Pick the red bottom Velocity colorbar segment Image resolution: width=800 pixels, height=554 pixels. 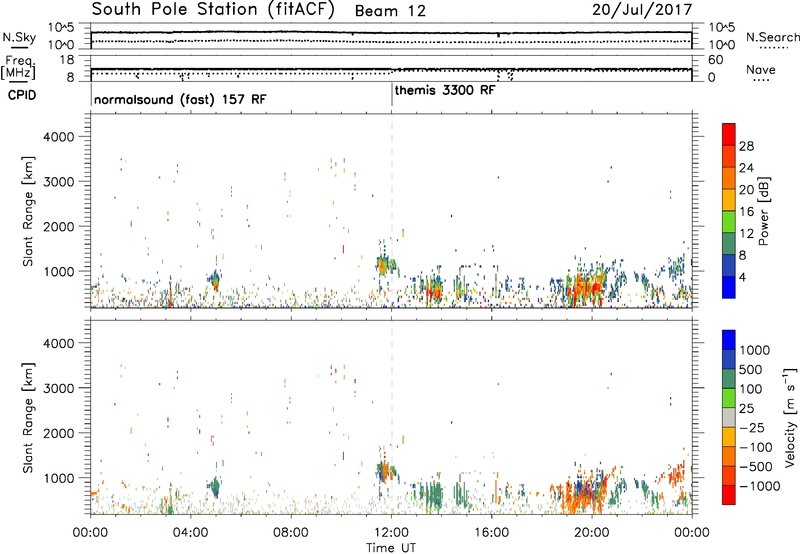pos(729,495)
